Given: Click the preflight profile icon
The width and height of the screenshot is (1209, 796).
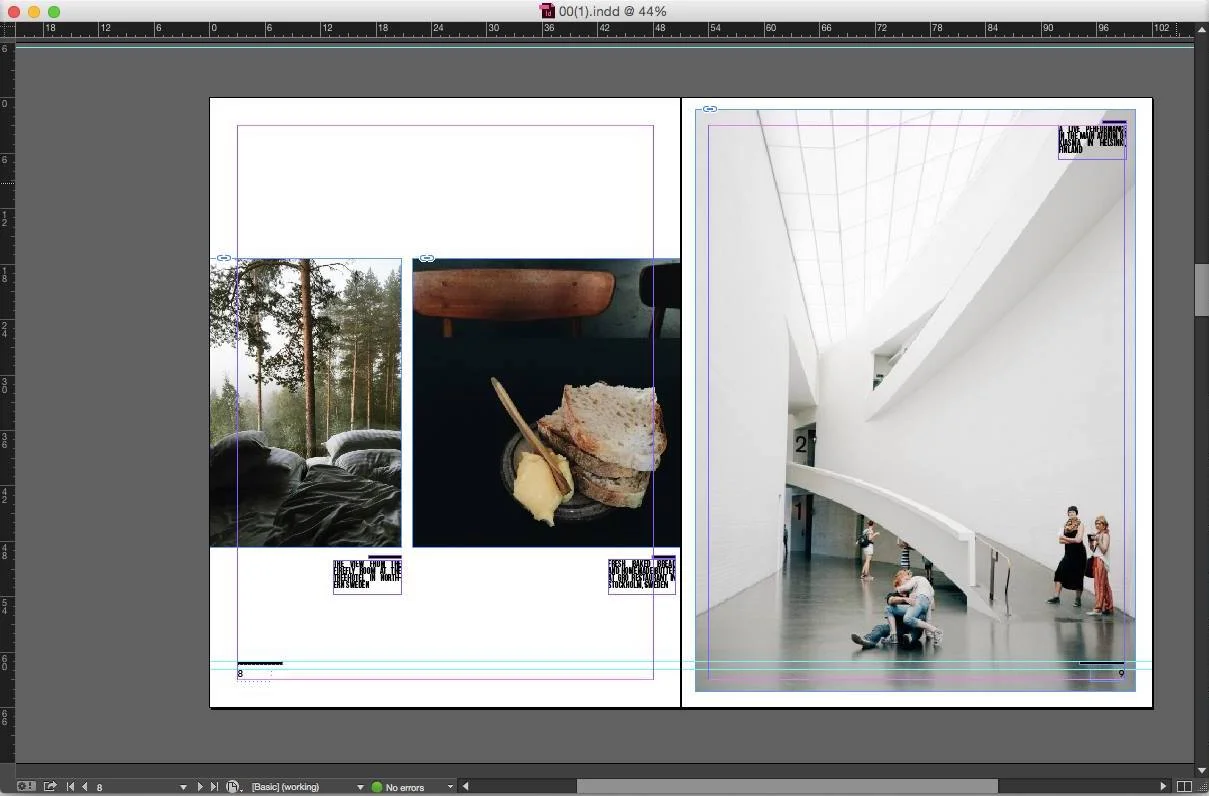Looking at the screenshot, I should click(x=233, y=787).
